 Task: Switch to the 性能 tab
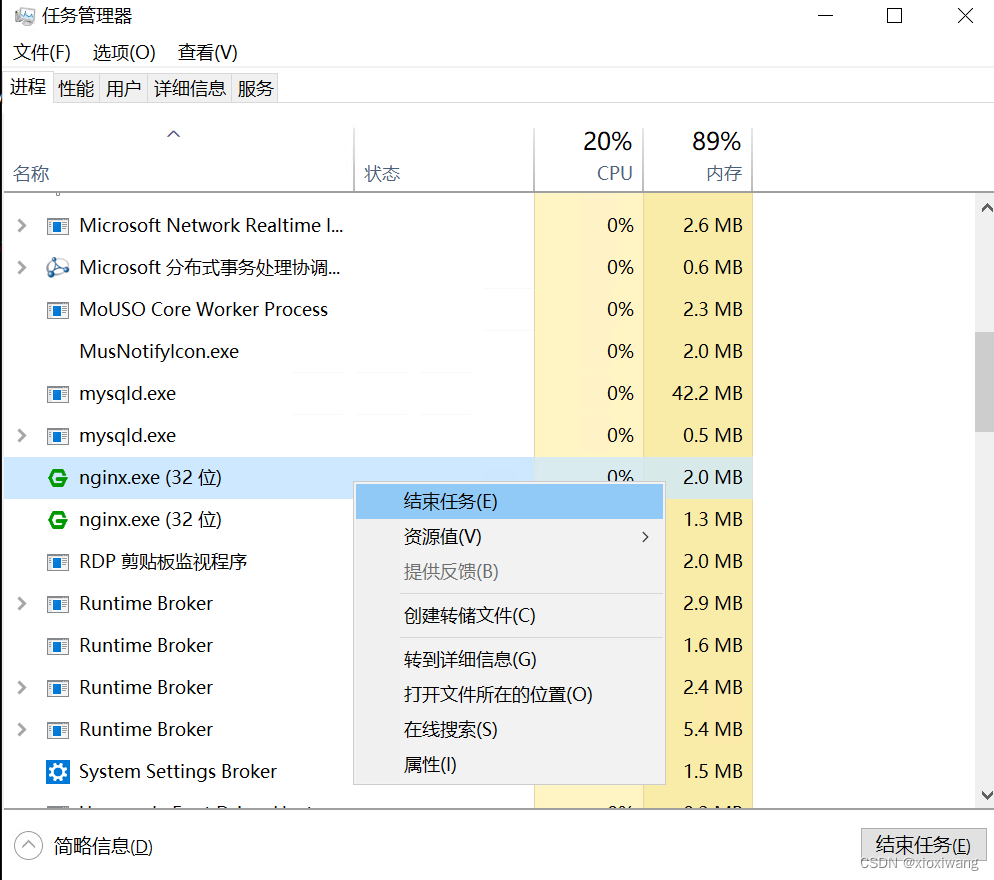[x=76, y=88]
